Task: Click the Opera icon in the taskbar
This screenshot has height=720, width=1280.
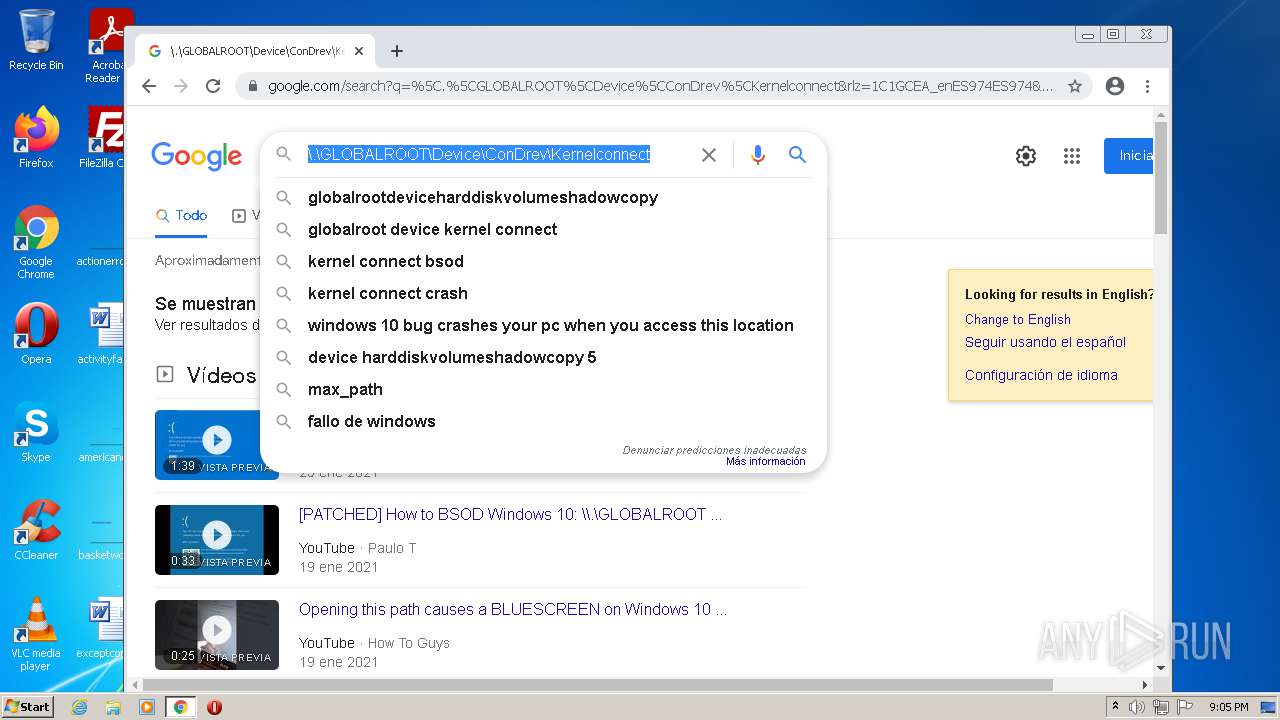Action: click(x=214, y=707)
